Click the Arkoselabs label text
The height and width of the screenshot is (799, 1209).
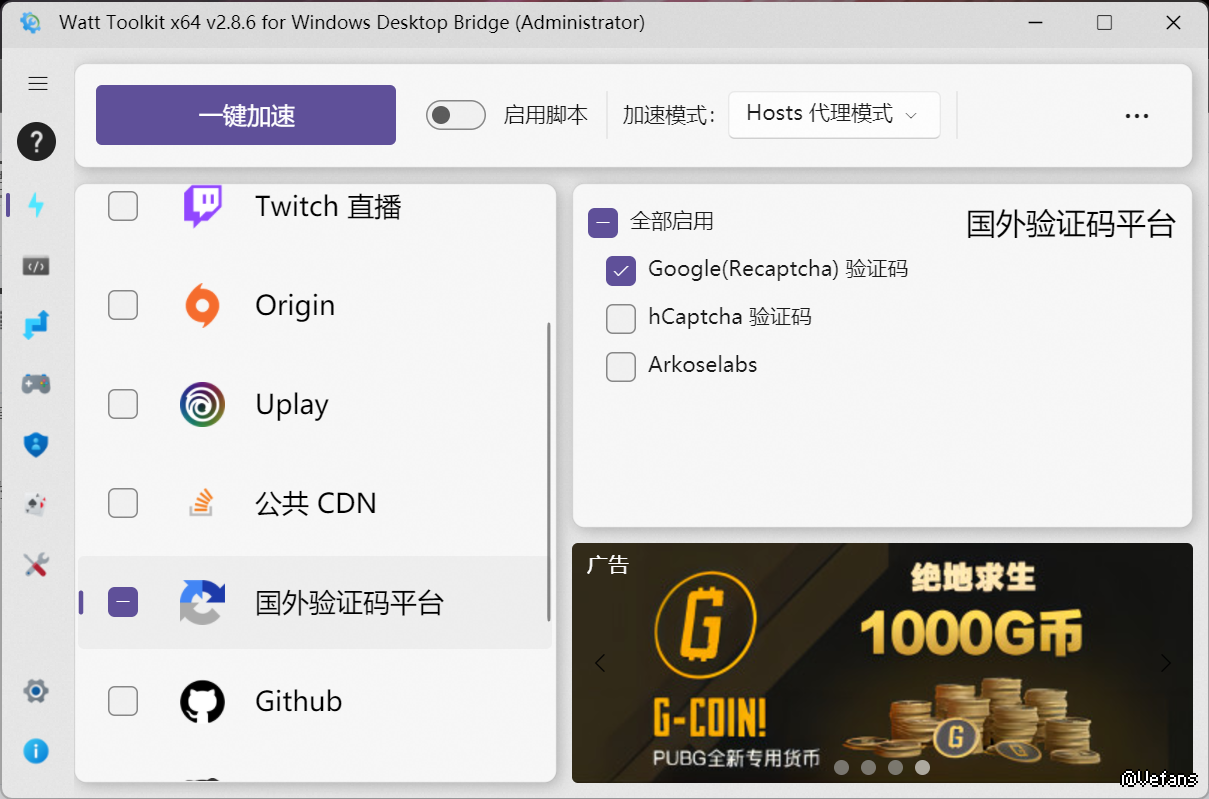703,365
